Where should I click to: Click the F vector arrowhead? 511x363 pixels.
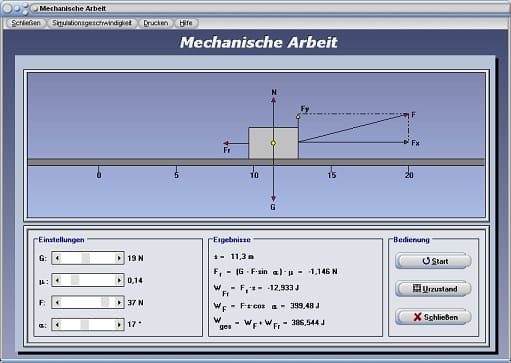coord(406,115)
